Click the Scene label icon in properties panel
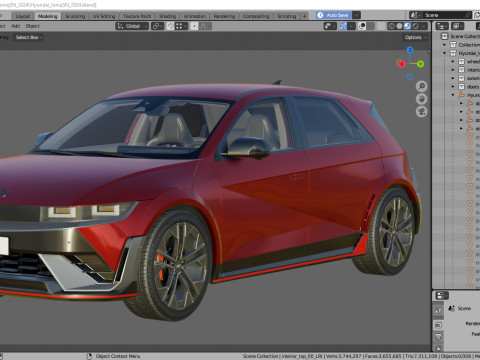480x360 pixels. pos(452,308)
